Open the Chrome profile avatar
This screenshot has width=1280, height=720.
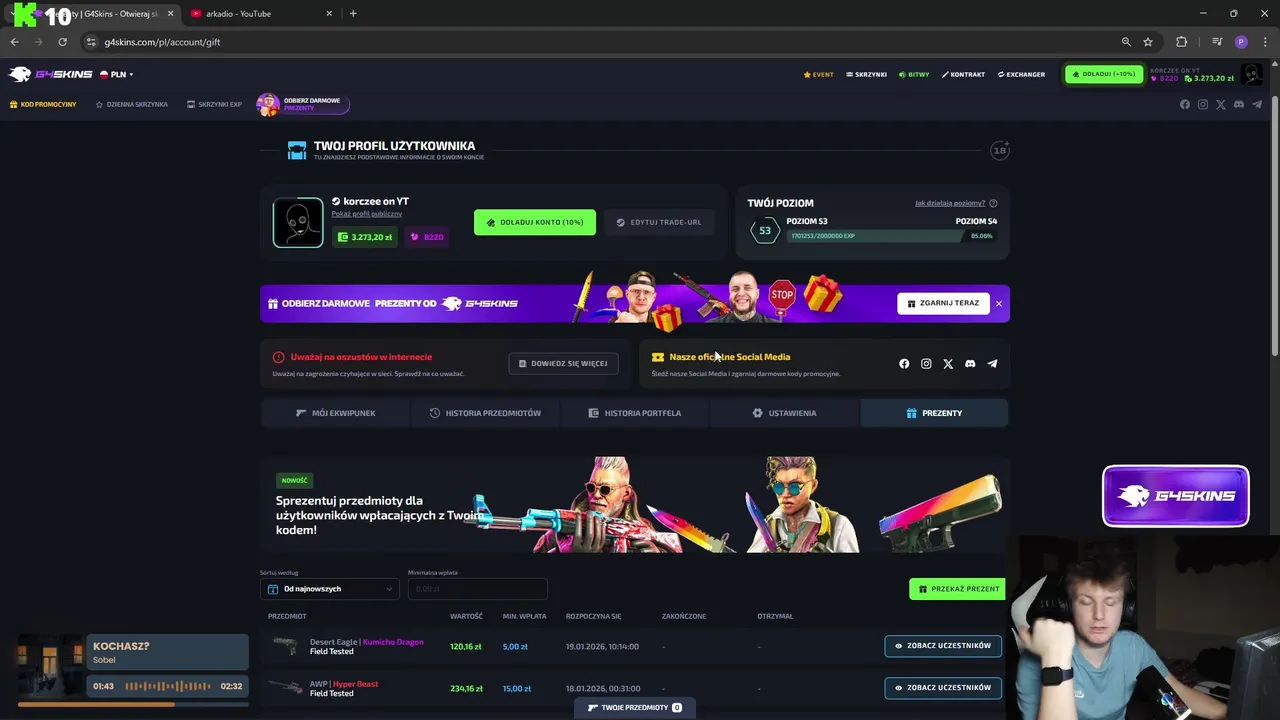point(1241,42)
